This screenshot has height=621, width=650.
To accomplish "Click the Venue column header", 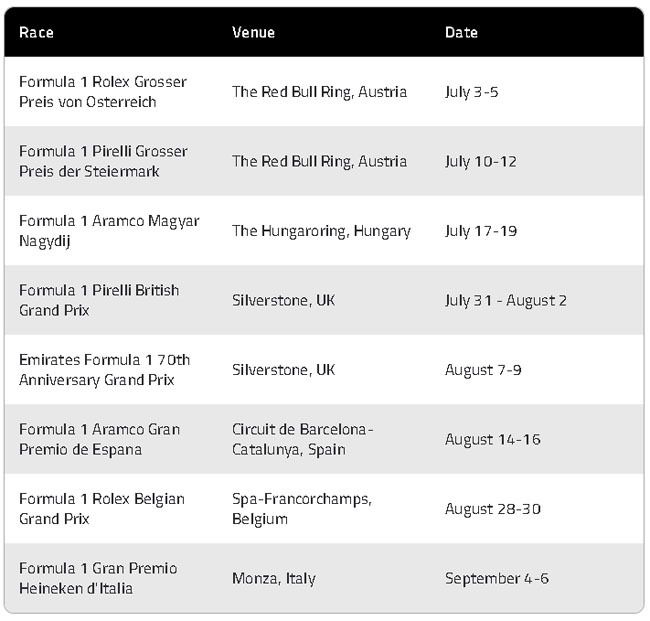I will (253, 32).
